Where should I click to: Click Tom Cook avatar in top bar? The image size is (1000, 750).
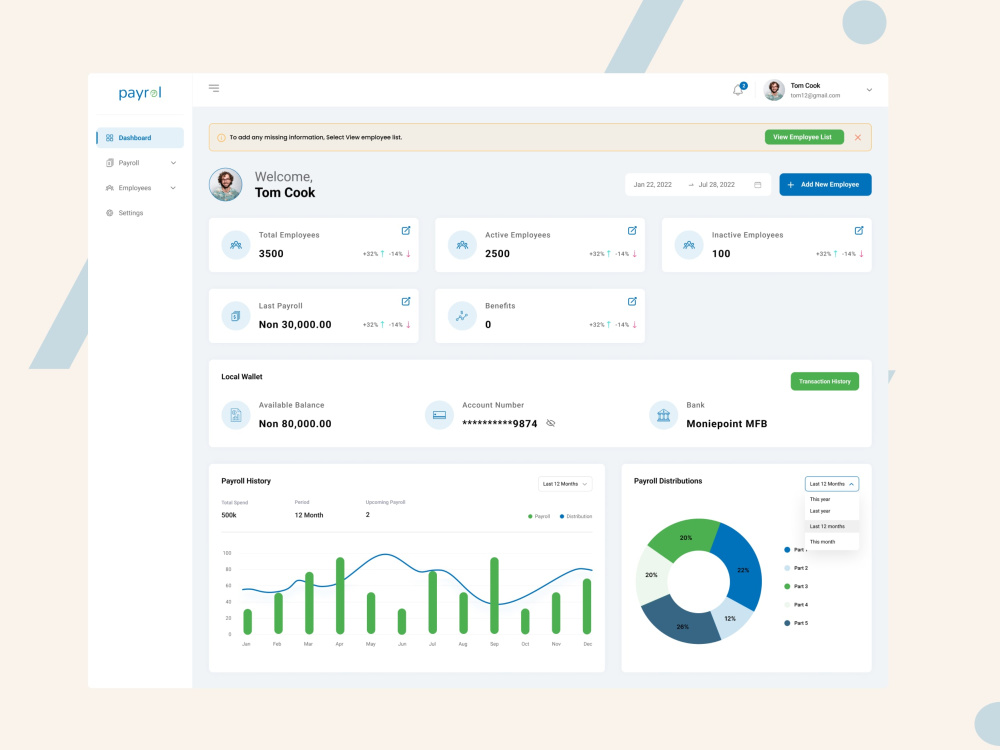point(774,90)
